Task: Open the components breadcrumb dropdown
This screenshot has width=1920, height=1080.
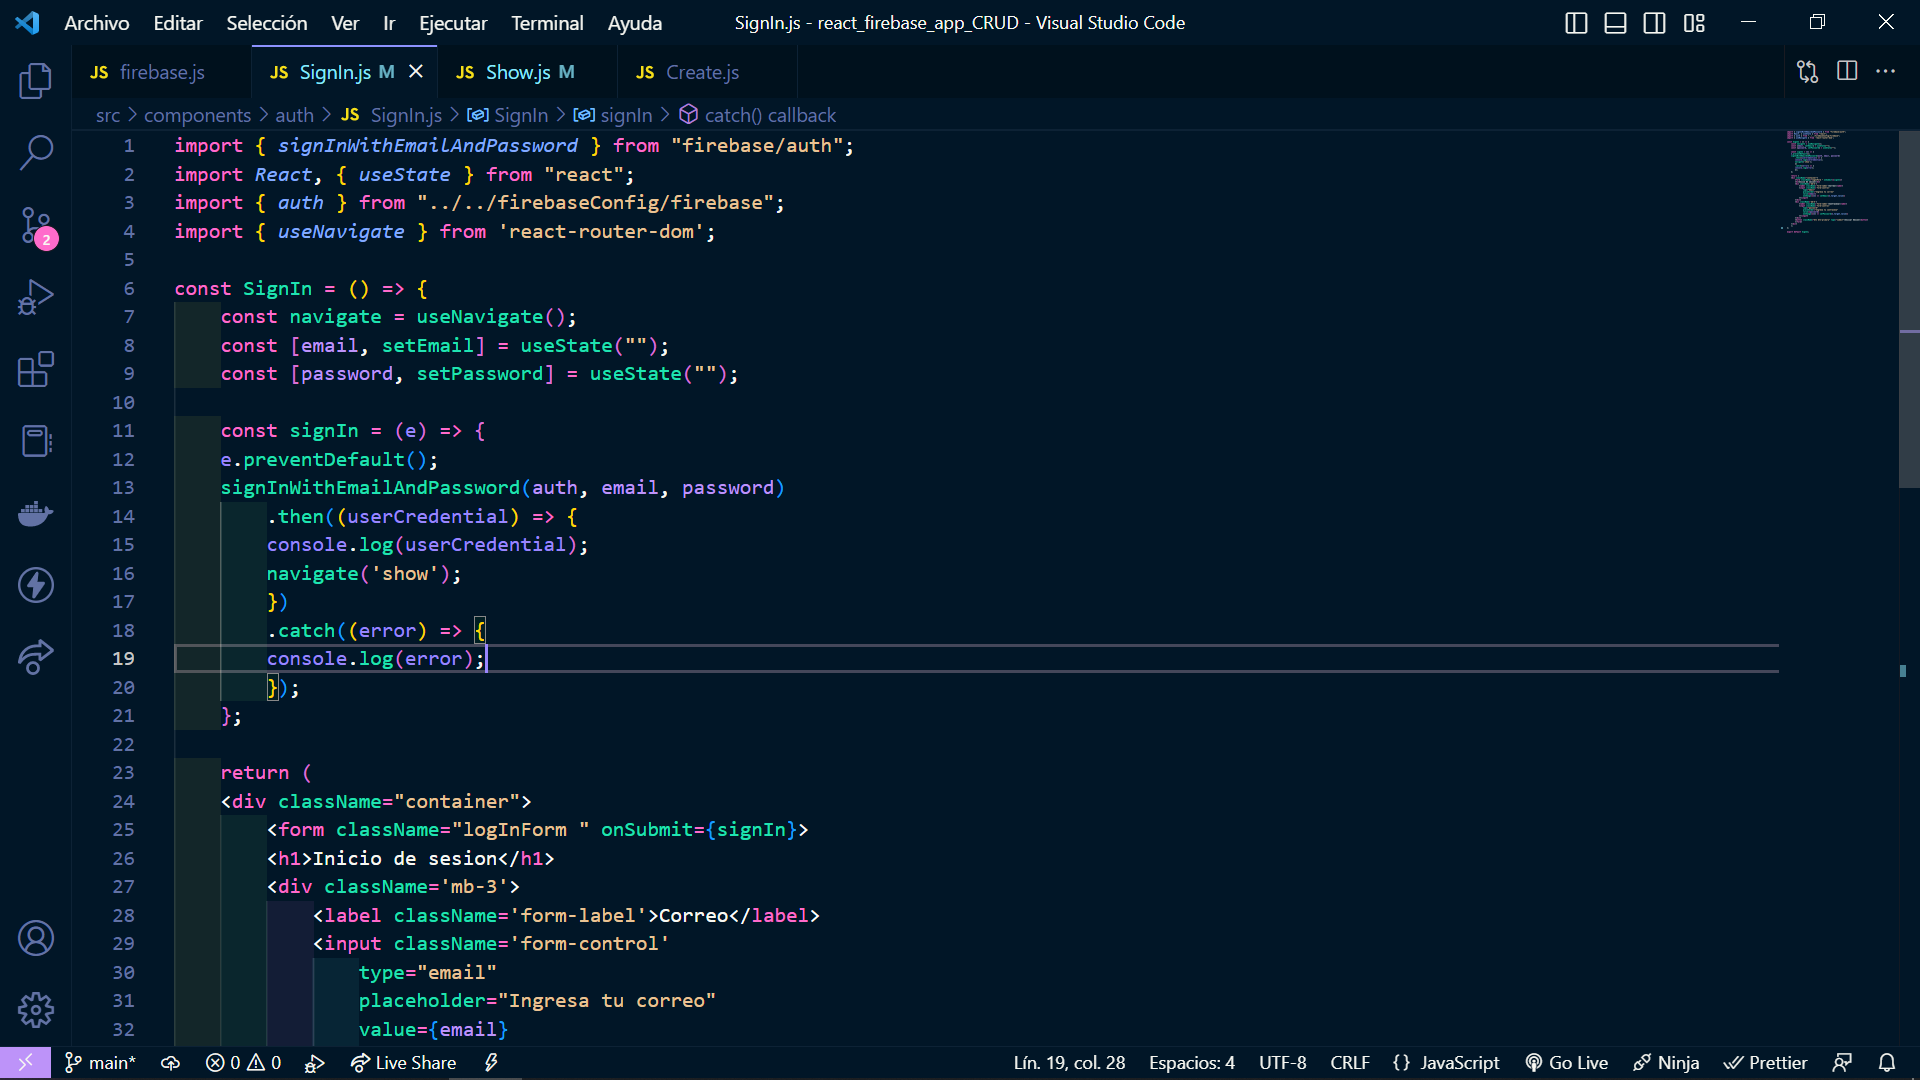Action: click(x=197, y=115)
